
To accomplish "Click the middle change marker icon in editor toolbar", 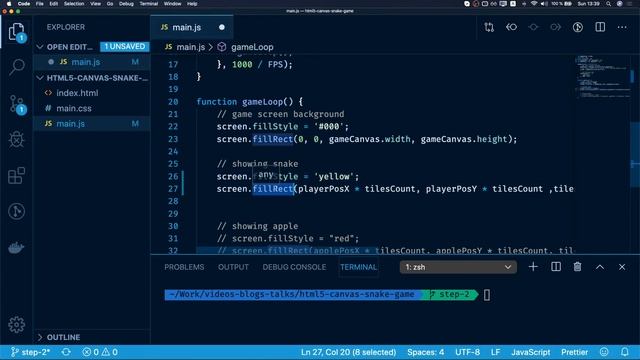I will tap(533, 27).
